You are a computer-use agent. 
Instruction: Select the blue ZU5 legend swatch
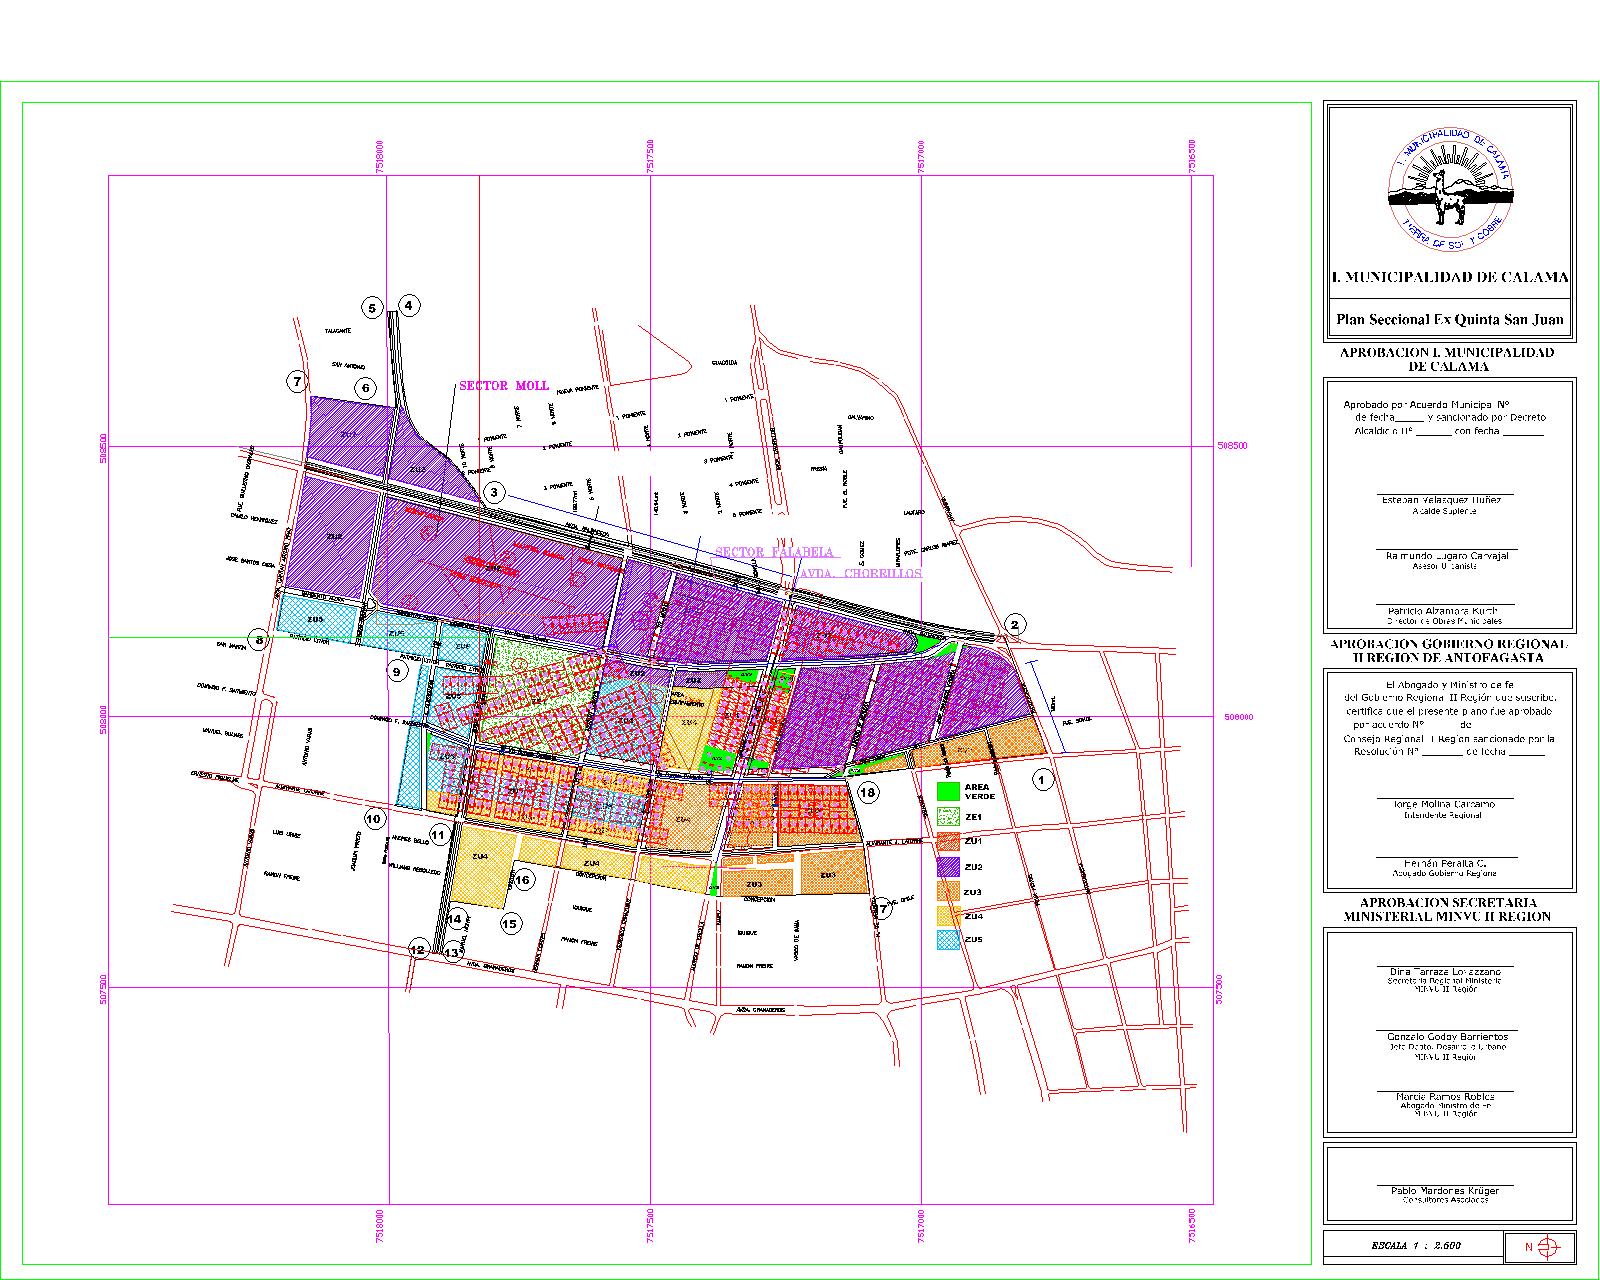pos(948,940)
